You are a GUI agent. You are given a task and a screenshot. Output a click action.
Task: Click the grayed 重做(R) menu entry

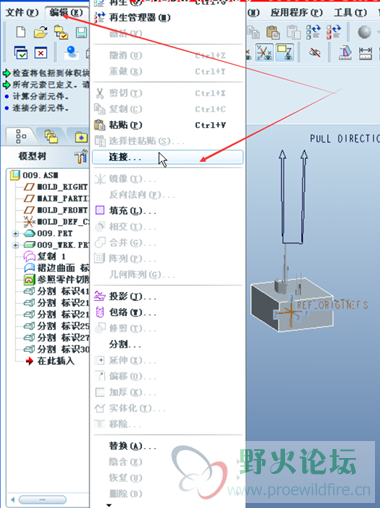[x=168, y=71]
